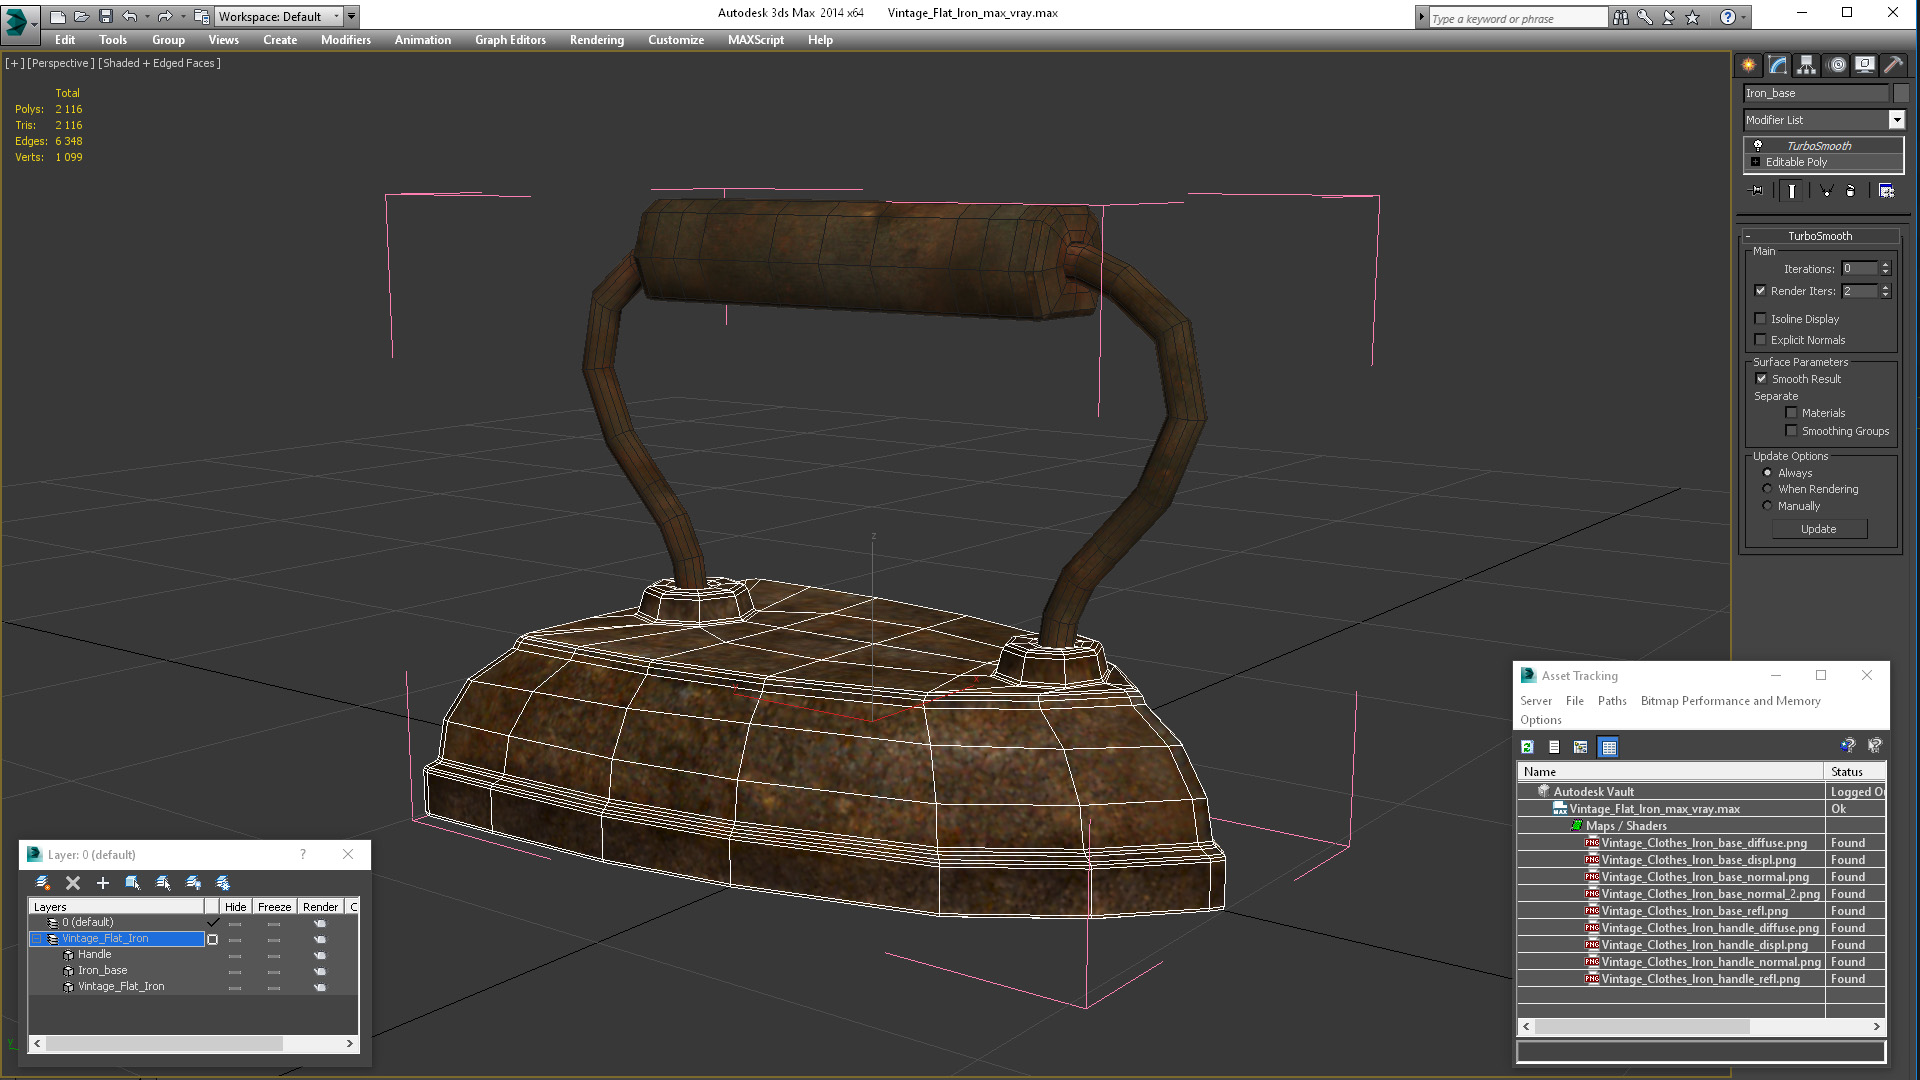
Task: Open the Edit menu
Action: [x=65, y=40]
